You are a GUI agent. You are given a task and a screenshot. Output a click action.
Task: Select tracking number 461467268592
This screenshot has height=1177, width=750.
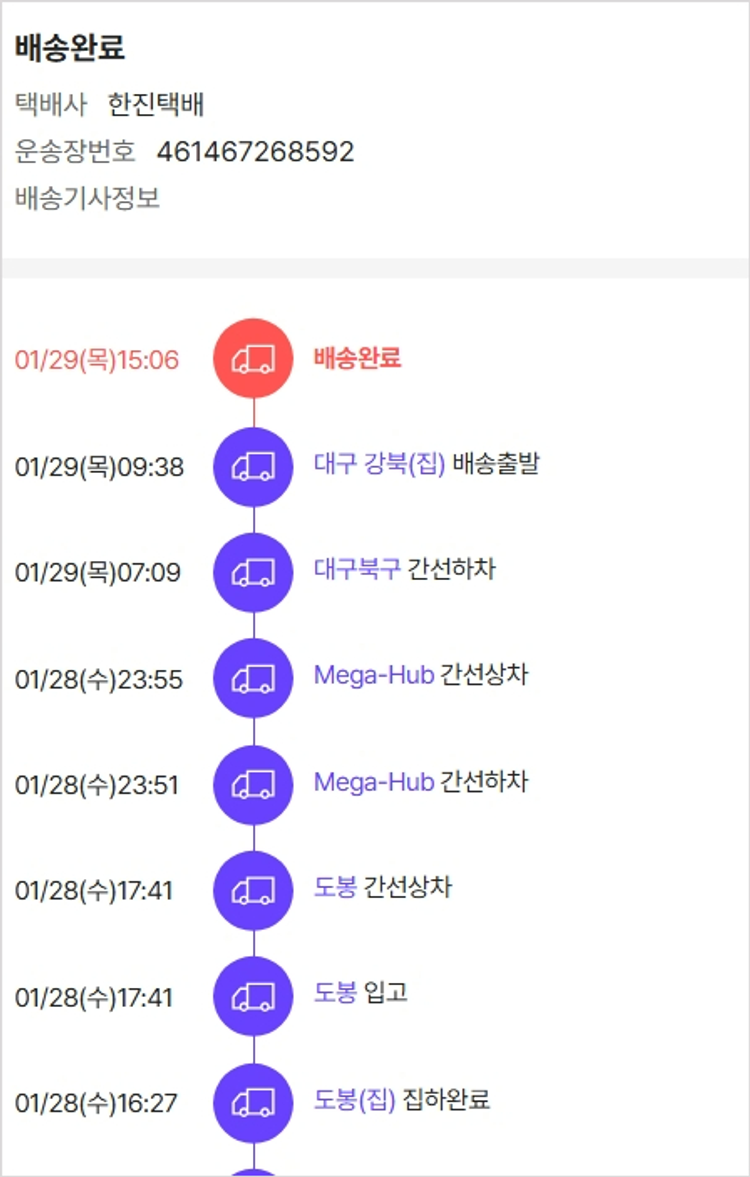click(x=255, y=152)
